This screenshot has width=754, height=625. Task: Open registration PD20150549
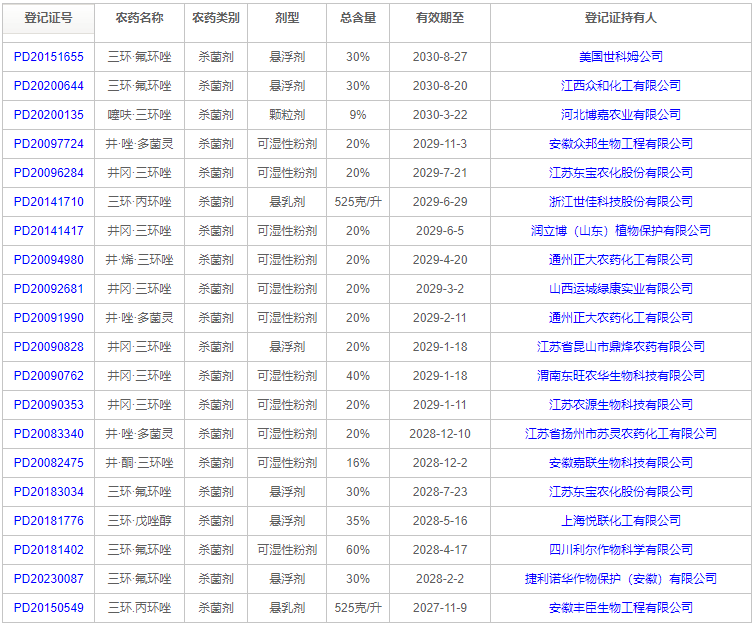point(49,608)
